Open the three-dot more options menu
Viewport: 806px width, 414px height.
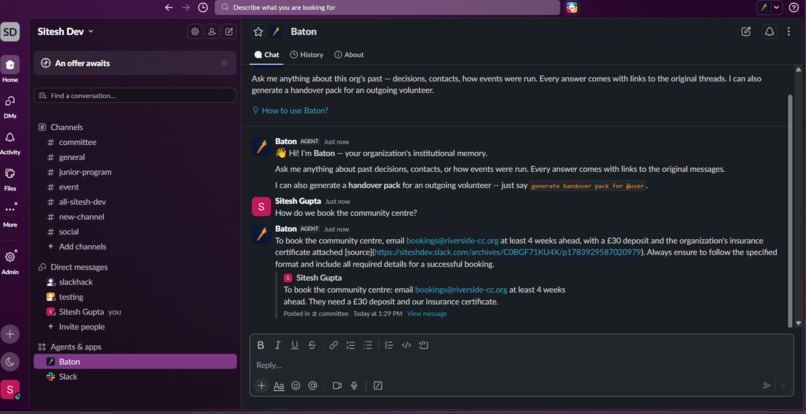pos(789,32)
